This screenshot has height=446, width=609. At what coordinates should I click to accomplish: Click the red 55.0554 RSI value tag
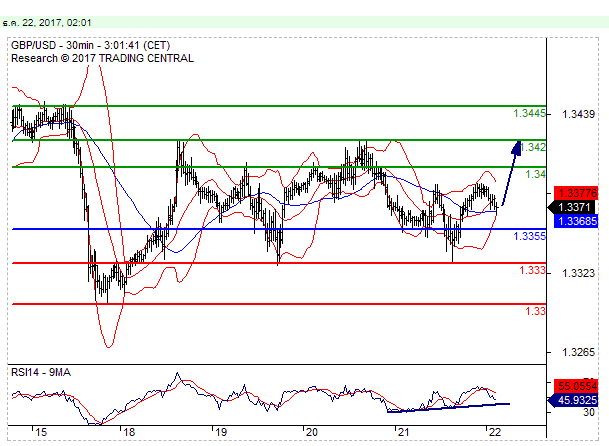(575, 385)
